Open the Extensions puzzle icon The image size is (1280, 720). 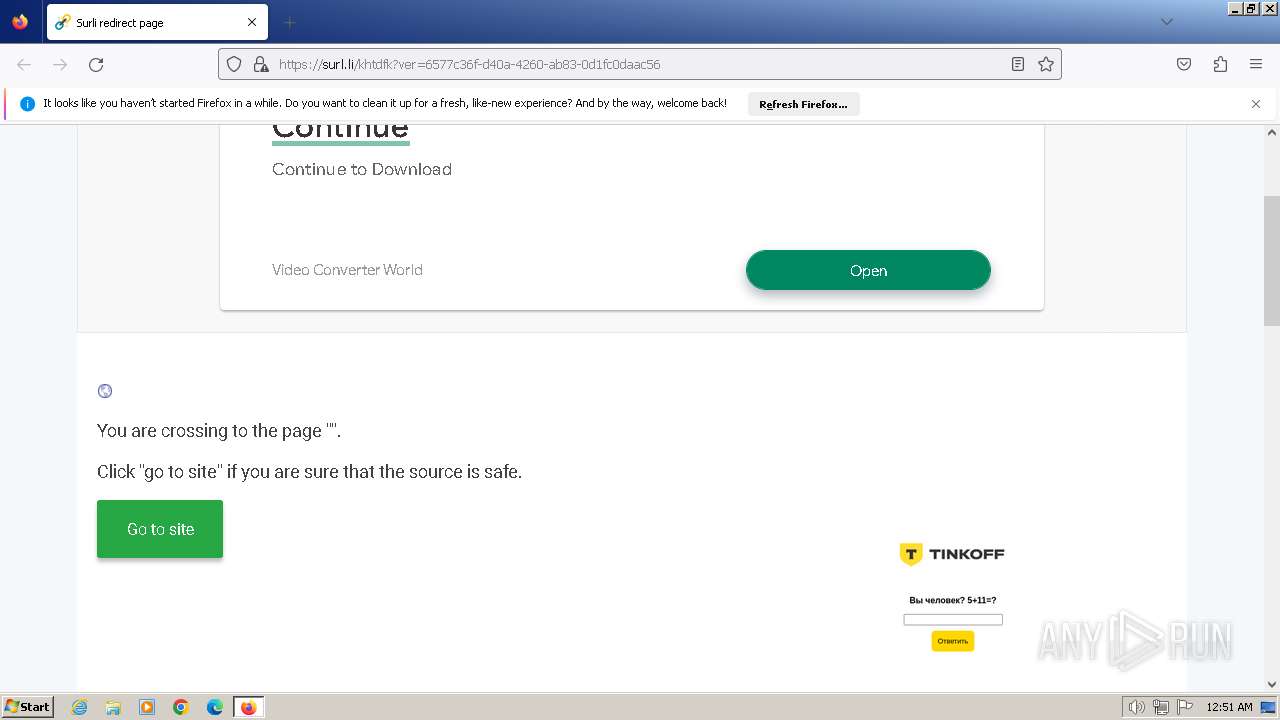pos(1220,64)
